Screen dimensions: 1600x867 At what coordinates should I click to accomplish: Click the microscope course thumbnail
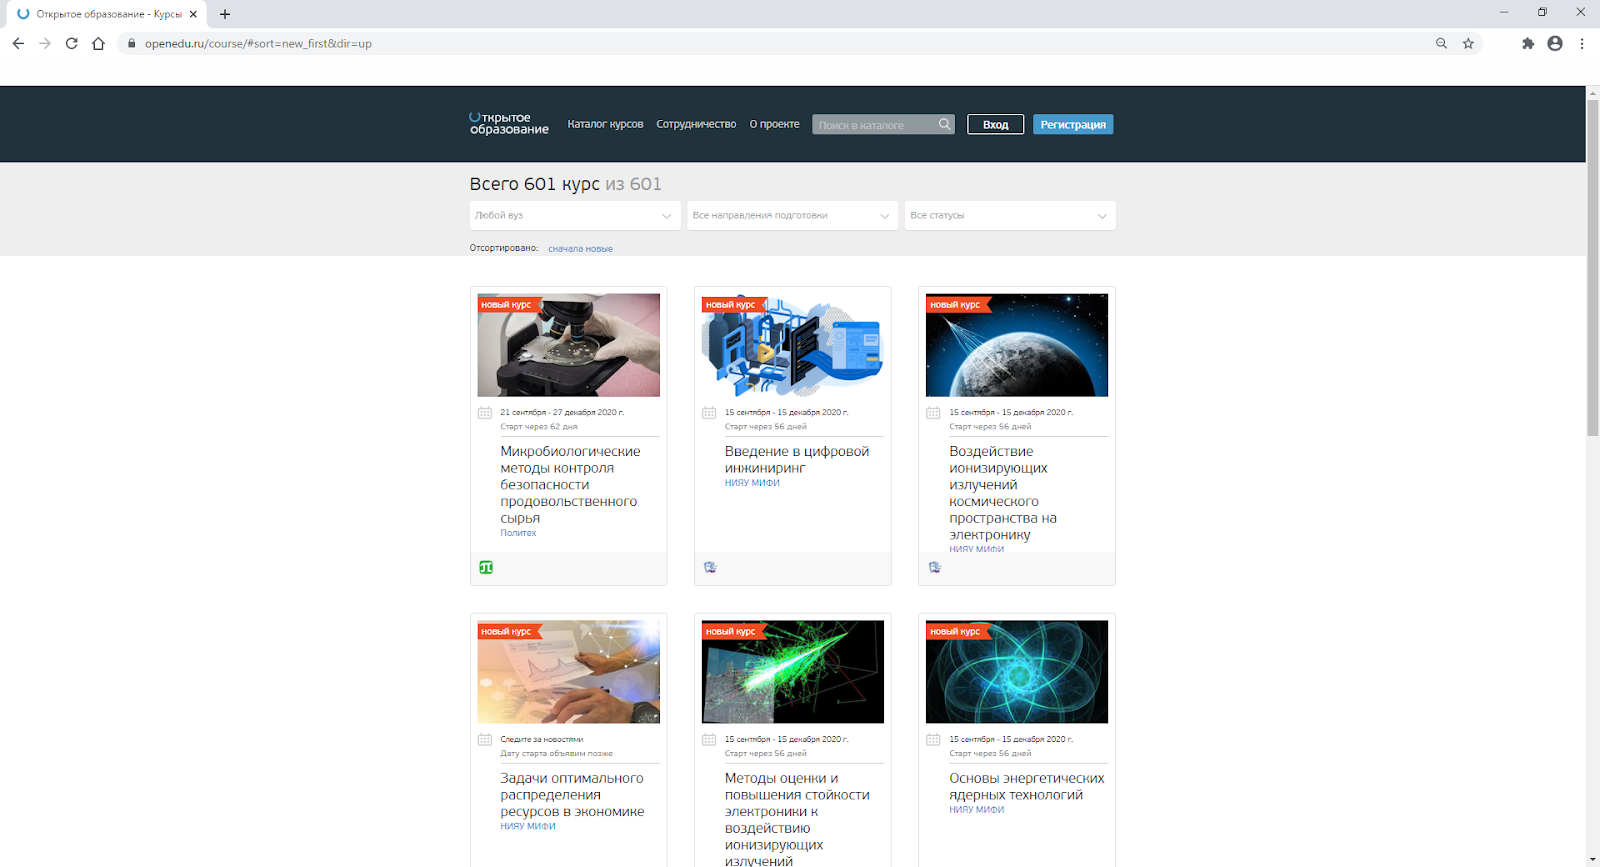click(569, 345)
